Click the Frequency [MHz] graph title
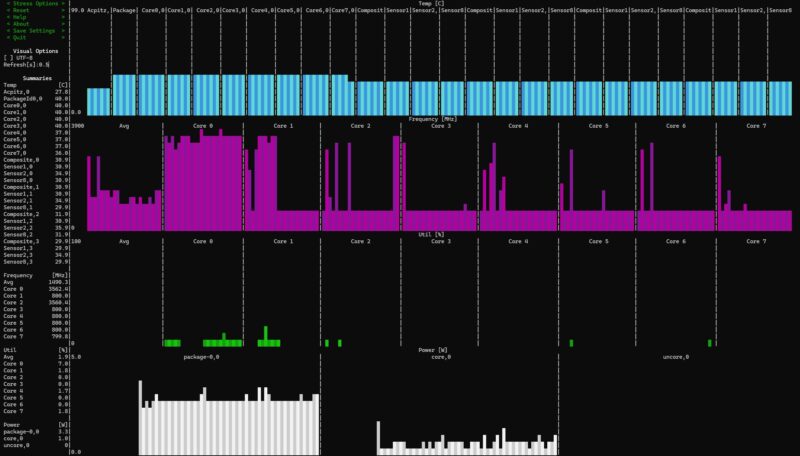The width and height of the screenshot is (800, 456). pyautogui.click(x=433, y=119)
